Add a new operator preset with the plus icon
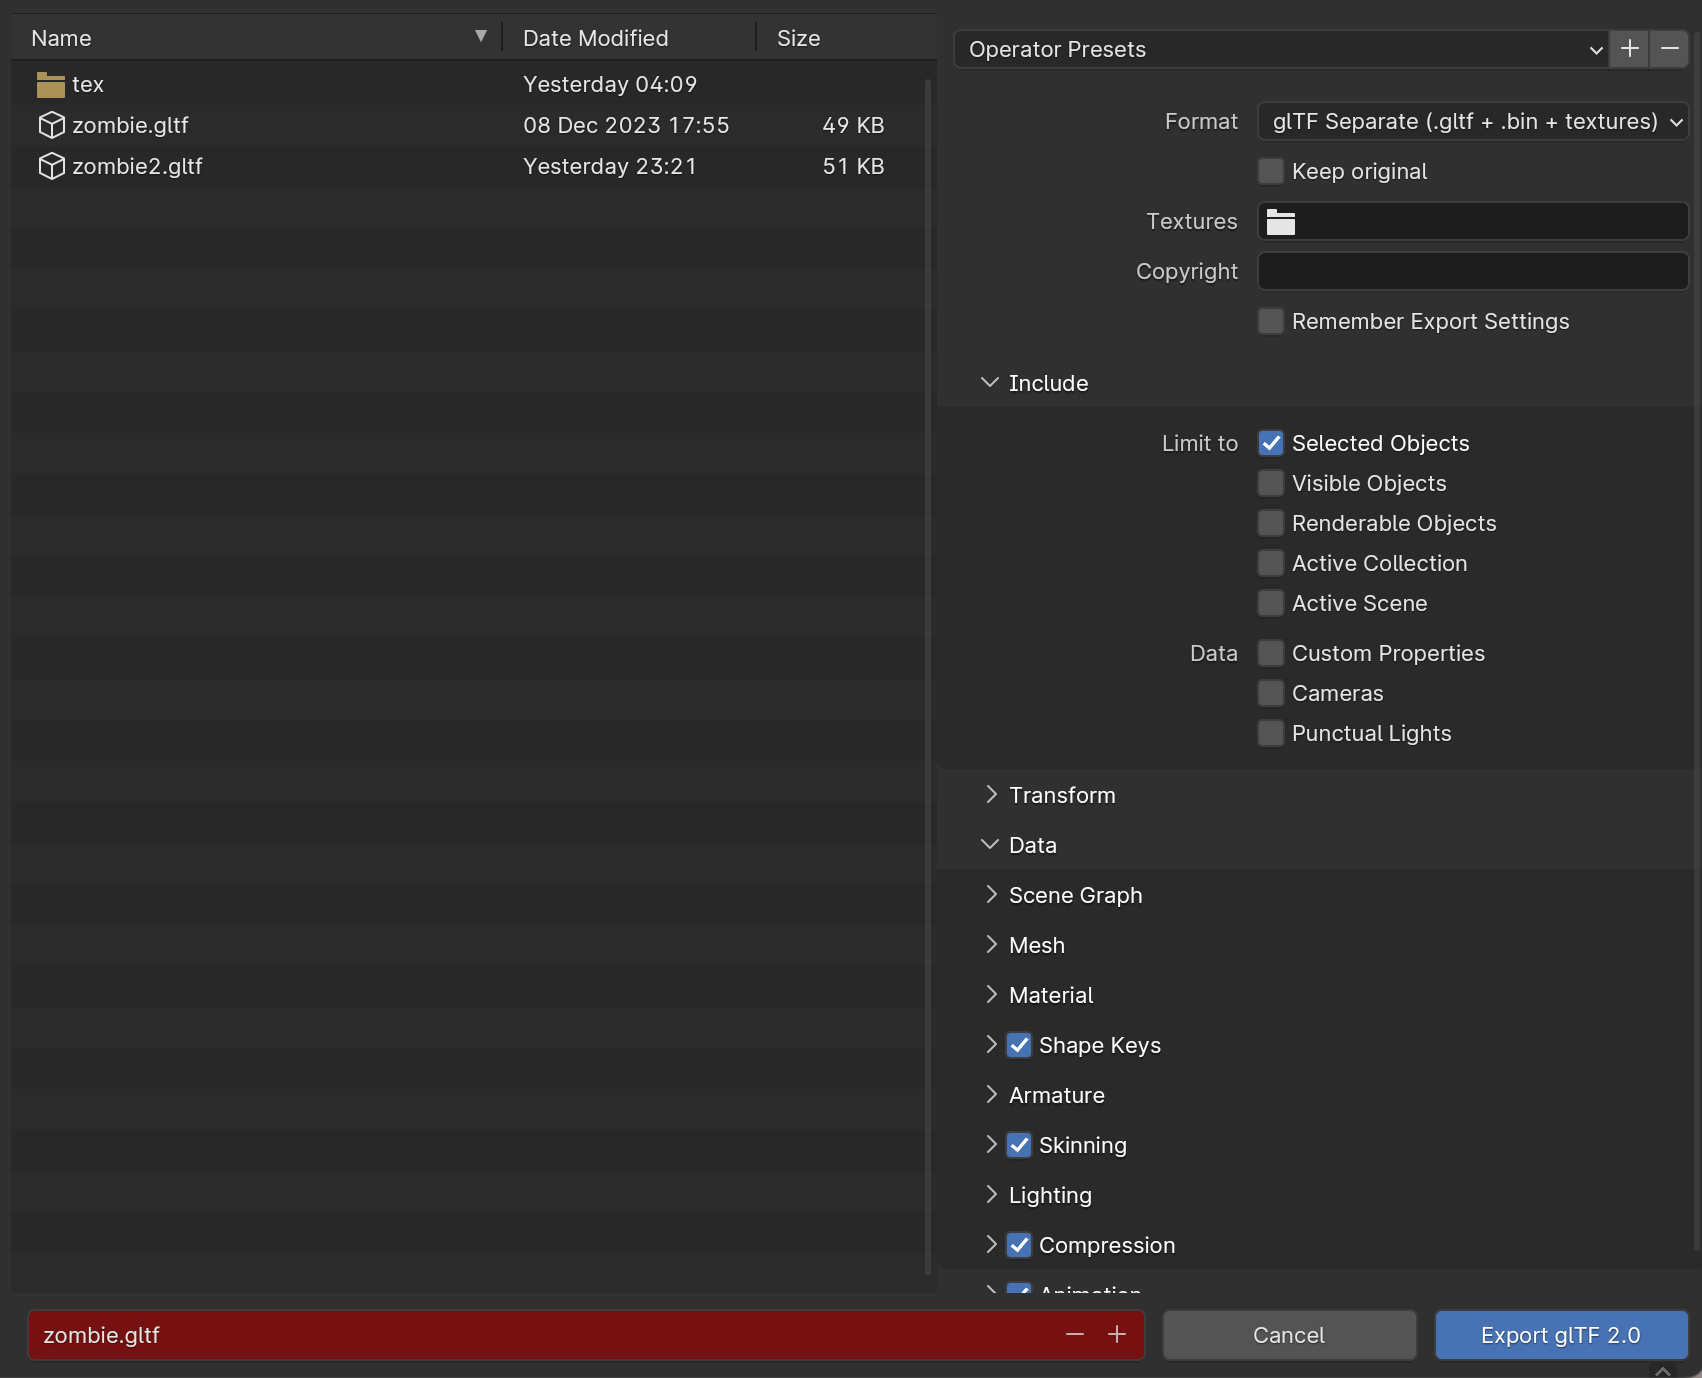1702x1378 pixels. [x=1628, y=48]
